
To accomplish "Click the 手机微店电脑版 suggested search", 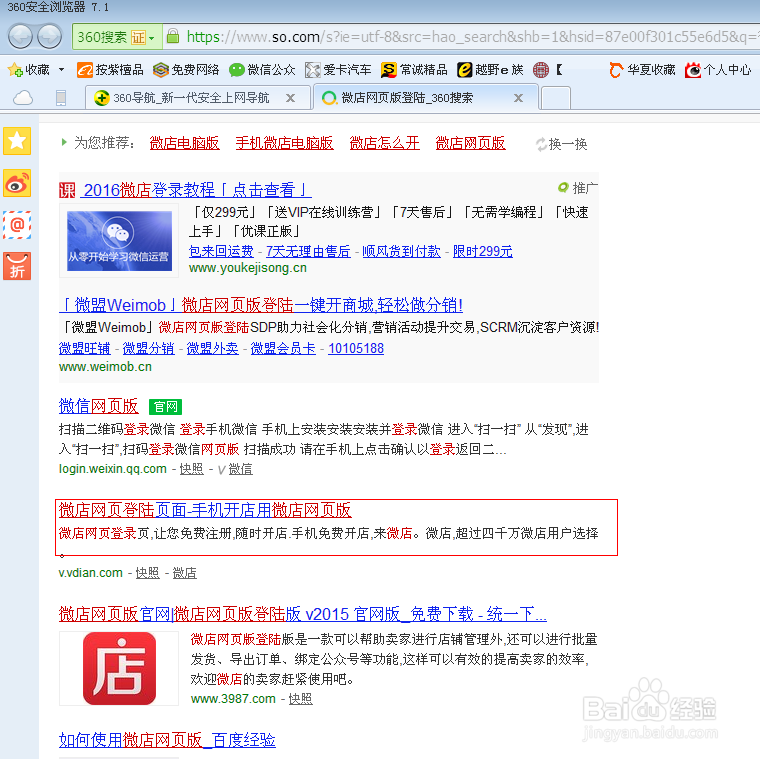I will coord(285,143).
